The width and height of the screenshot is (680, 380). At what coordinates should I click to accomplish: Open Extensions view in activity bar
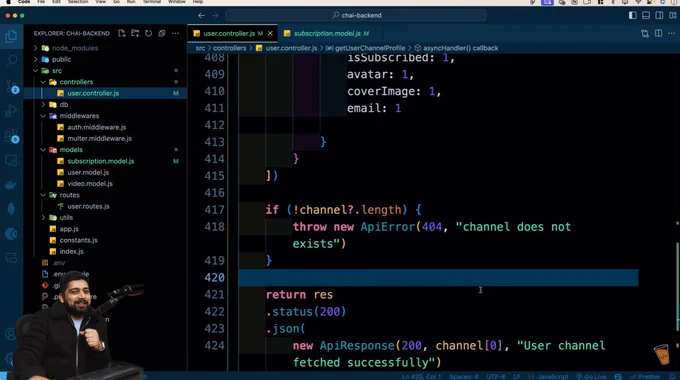(11, 136)
